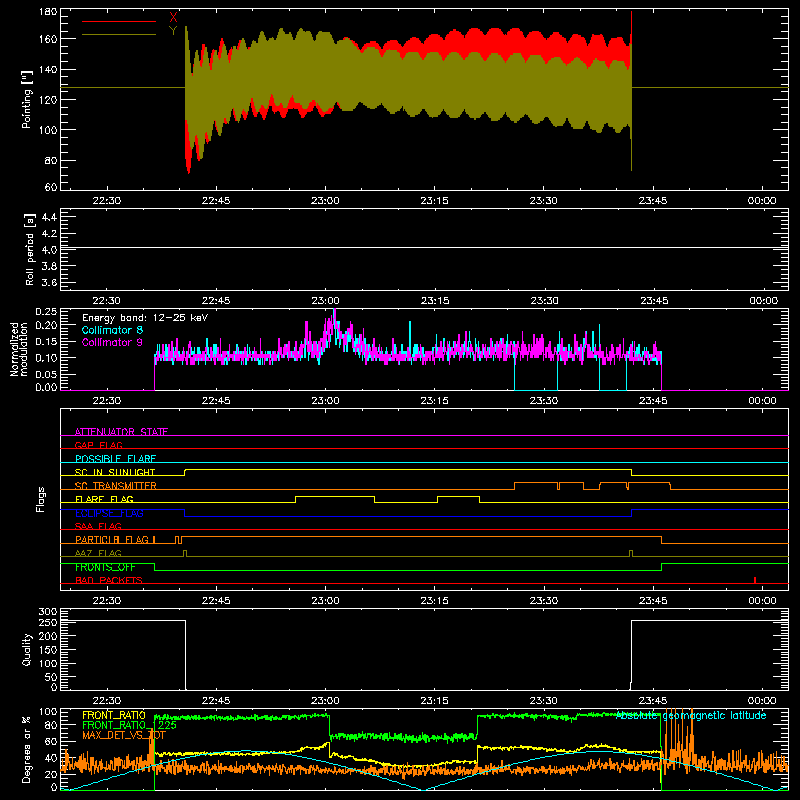Click the 180 tick on Pointing axis
The height and width of the screenshot is (800, 800).
(x=48, y=12)
